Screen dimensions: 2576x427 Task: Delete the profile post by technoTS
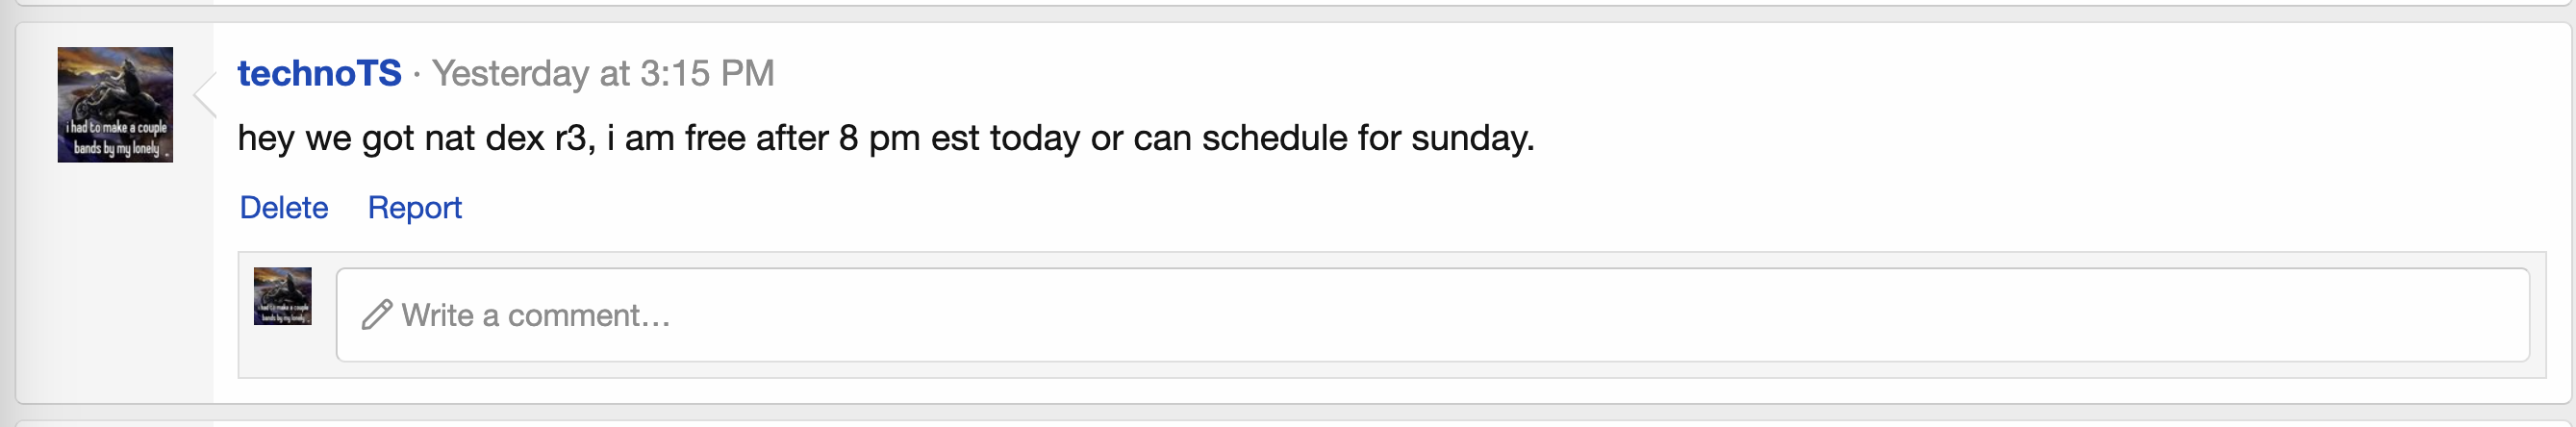pyautogui.click(x=284, y=207)
